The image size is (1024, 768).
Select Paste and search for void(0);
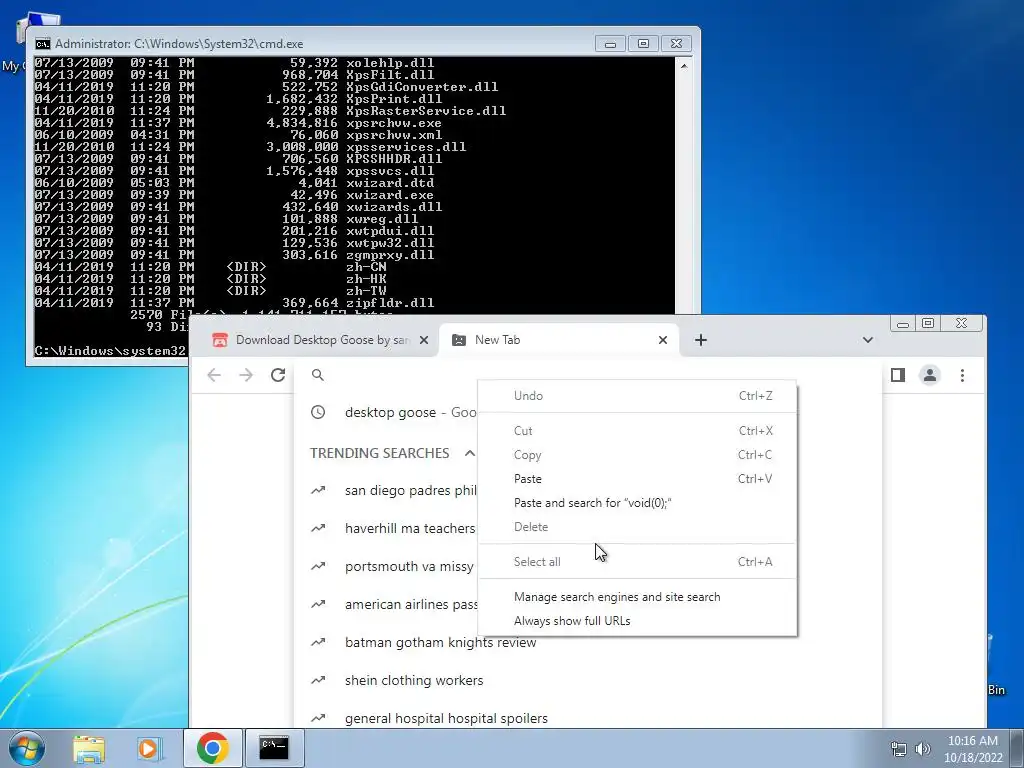click(637, 503)
